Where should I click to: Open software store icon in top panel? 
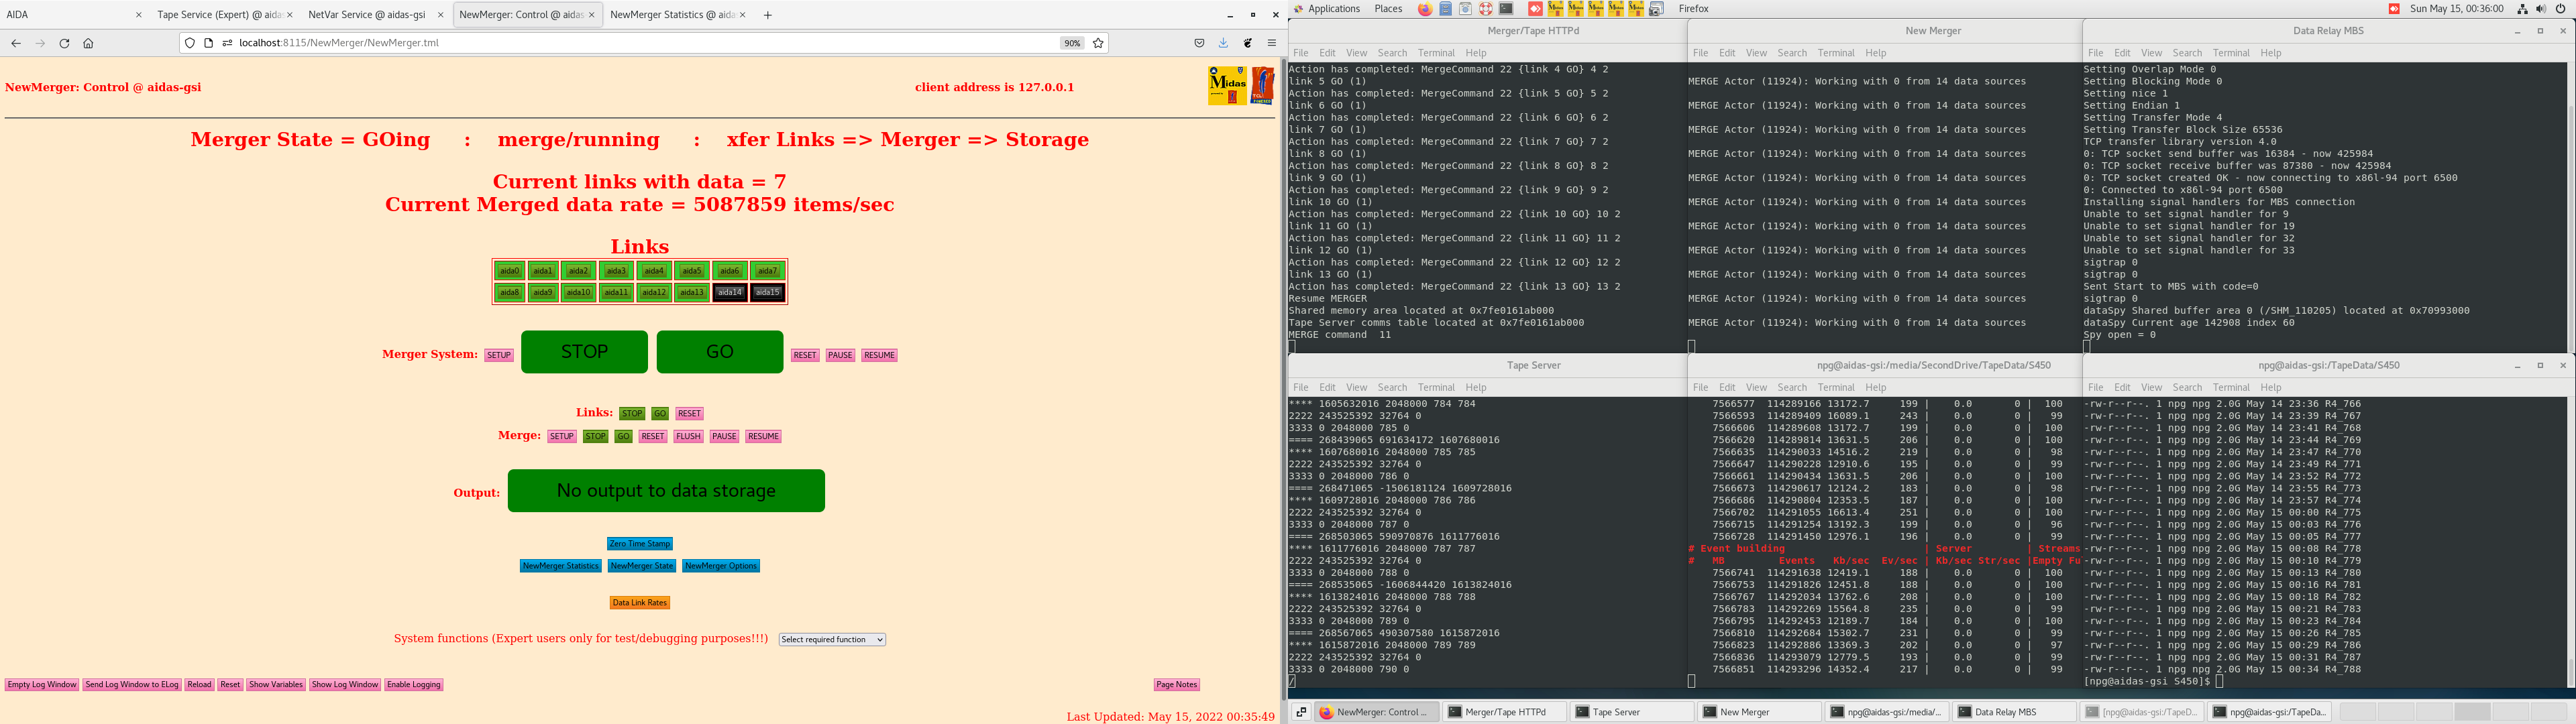point(1465,9)
